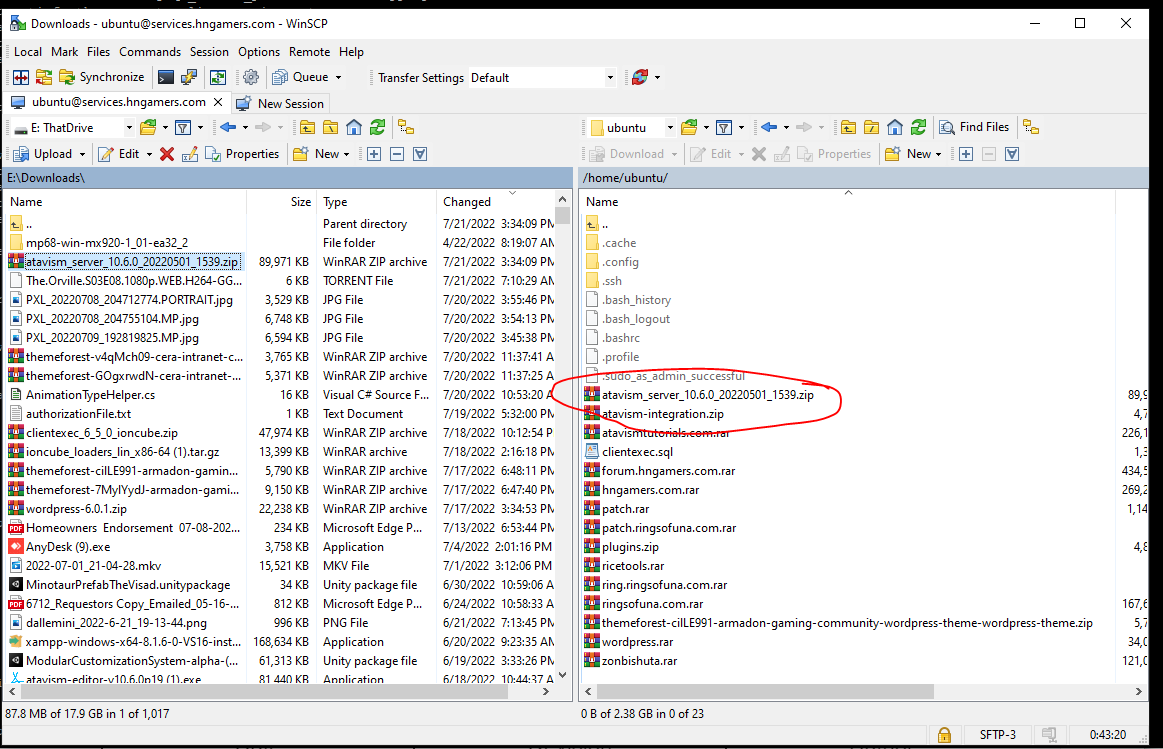The image size is (1163, 749).
Task: Expand the Upload button dropdown arrow
Action: coord(82,154)
